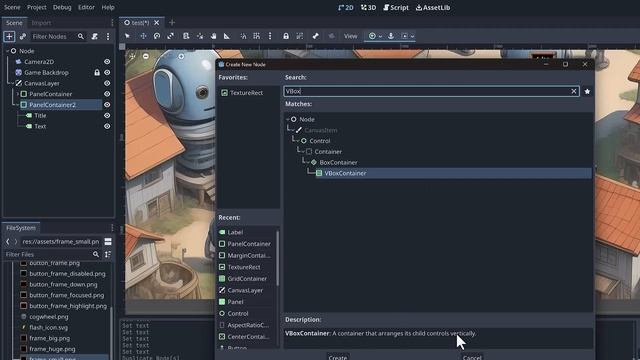The height and width of the screenshot is (360, 640).
Task: Add a new scene tab with plus
Action: pyautogui.click(x=172, y=23)
